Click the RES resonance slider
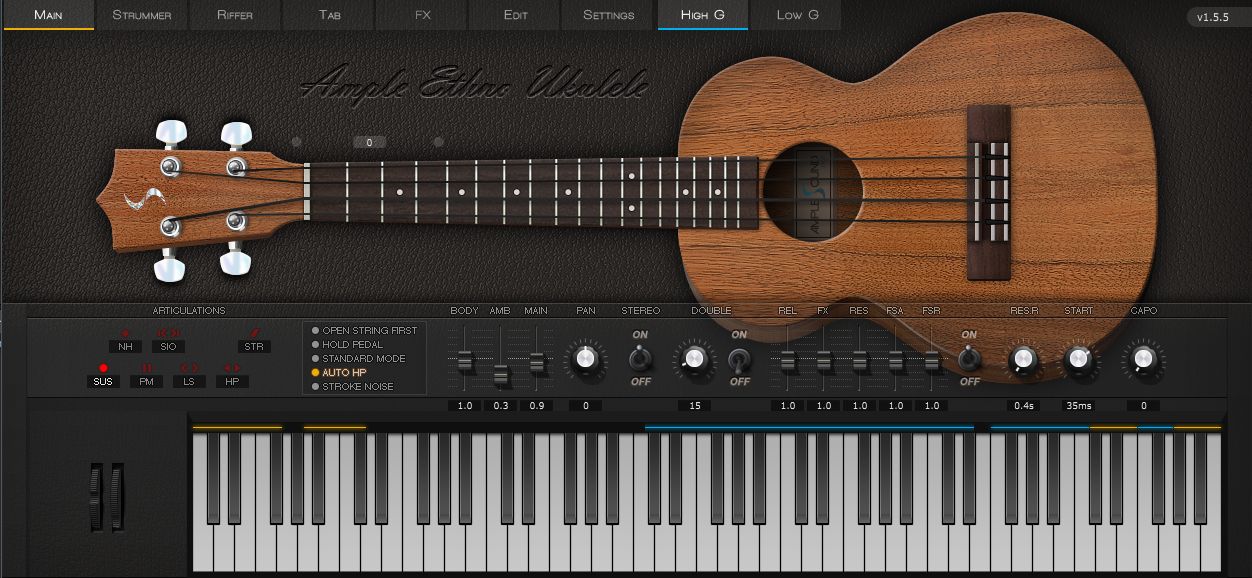Viewport: 1252px width, 578px height. 859,361
